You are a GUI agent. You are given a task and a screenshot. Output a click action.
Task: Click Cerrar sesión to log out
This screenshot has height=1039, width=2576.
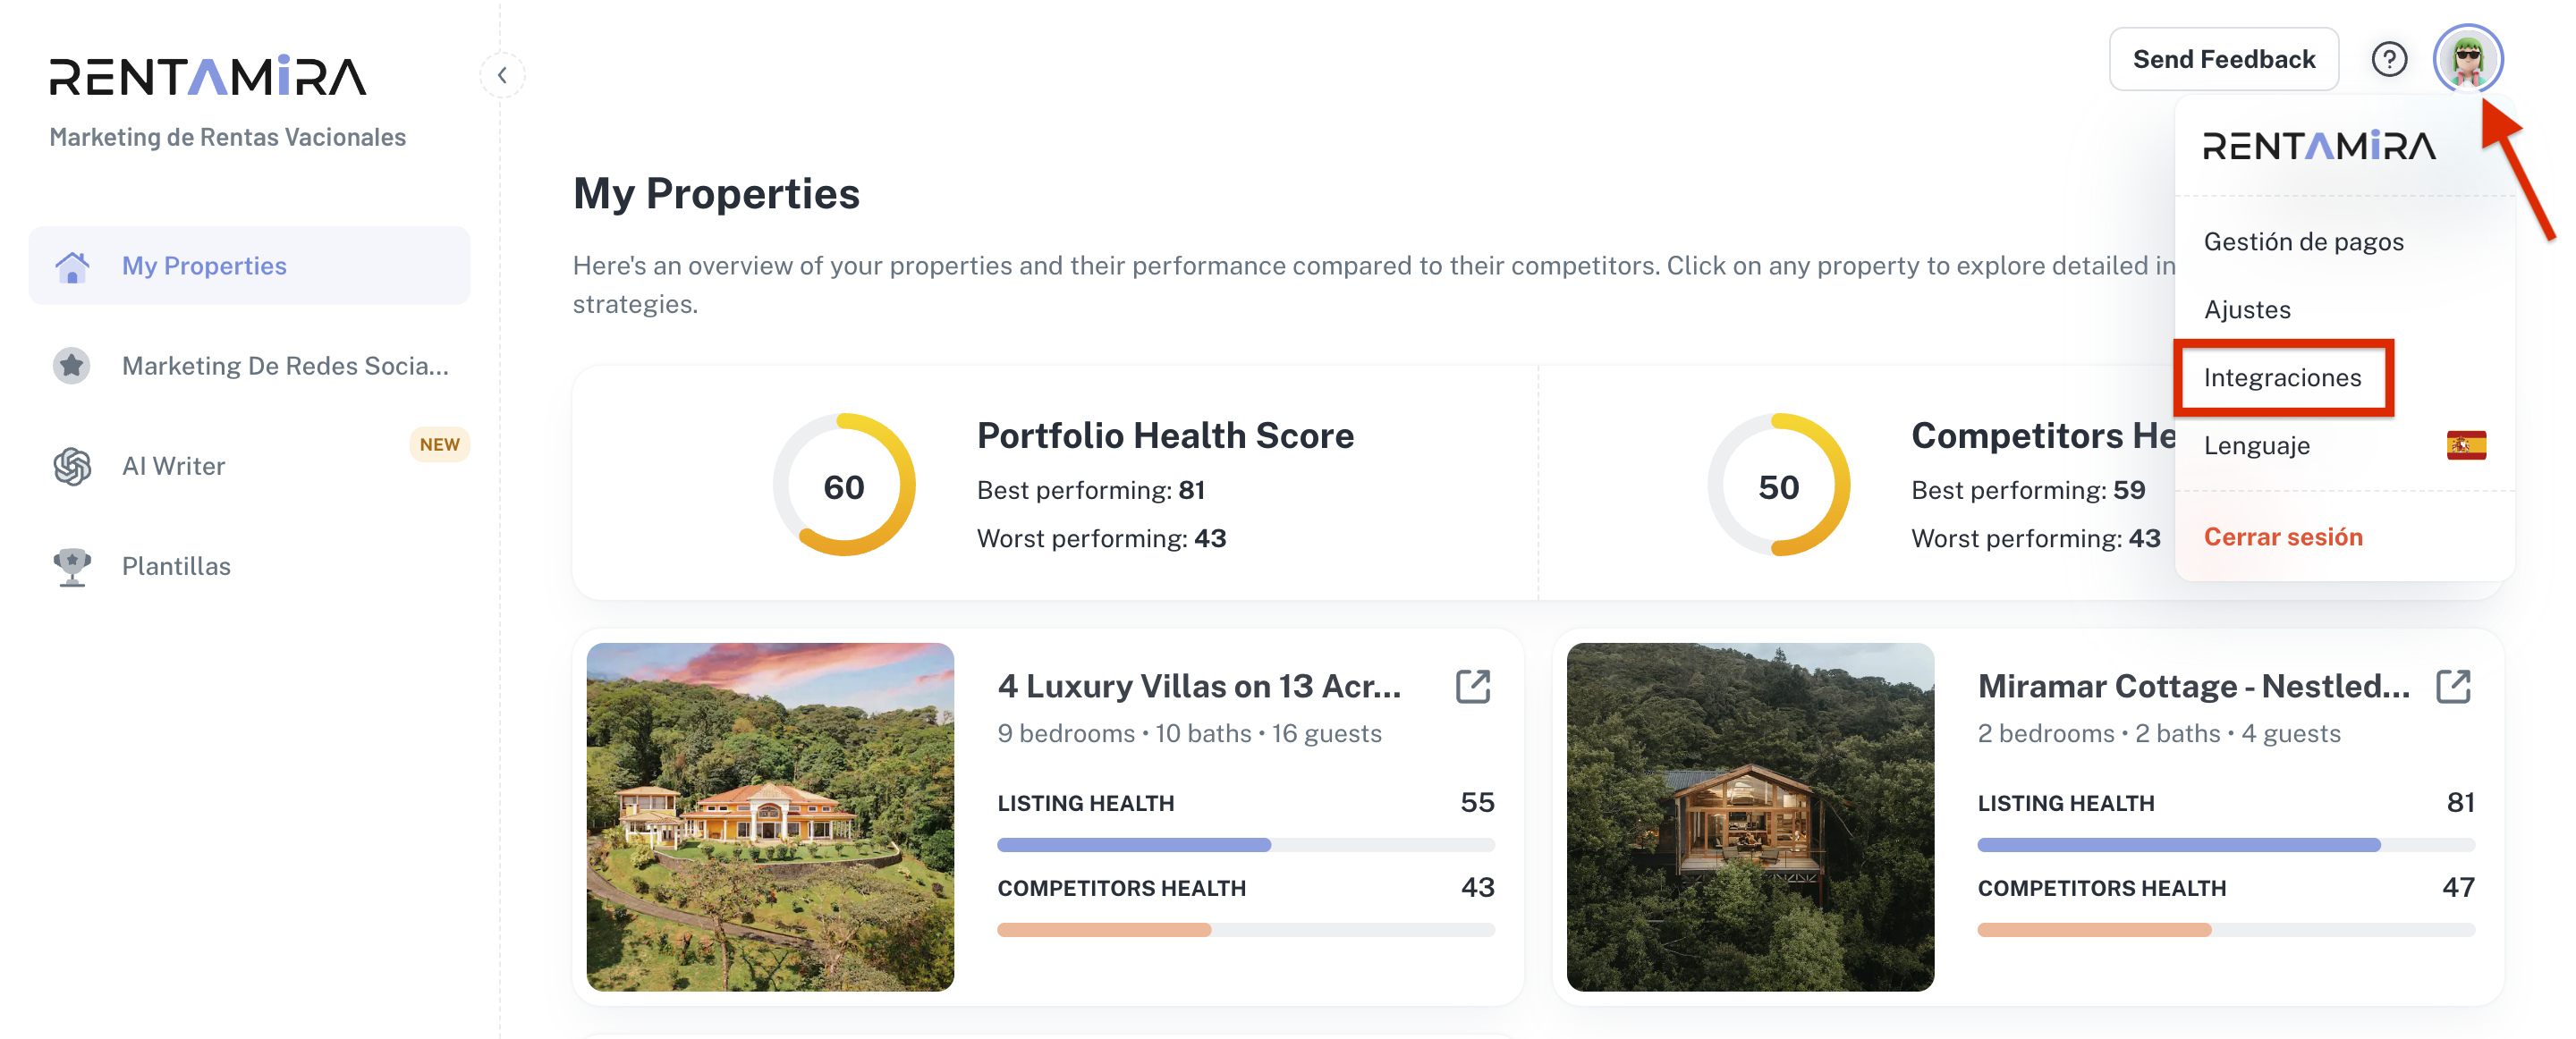pyautogui.click(x=2283, y=537)
